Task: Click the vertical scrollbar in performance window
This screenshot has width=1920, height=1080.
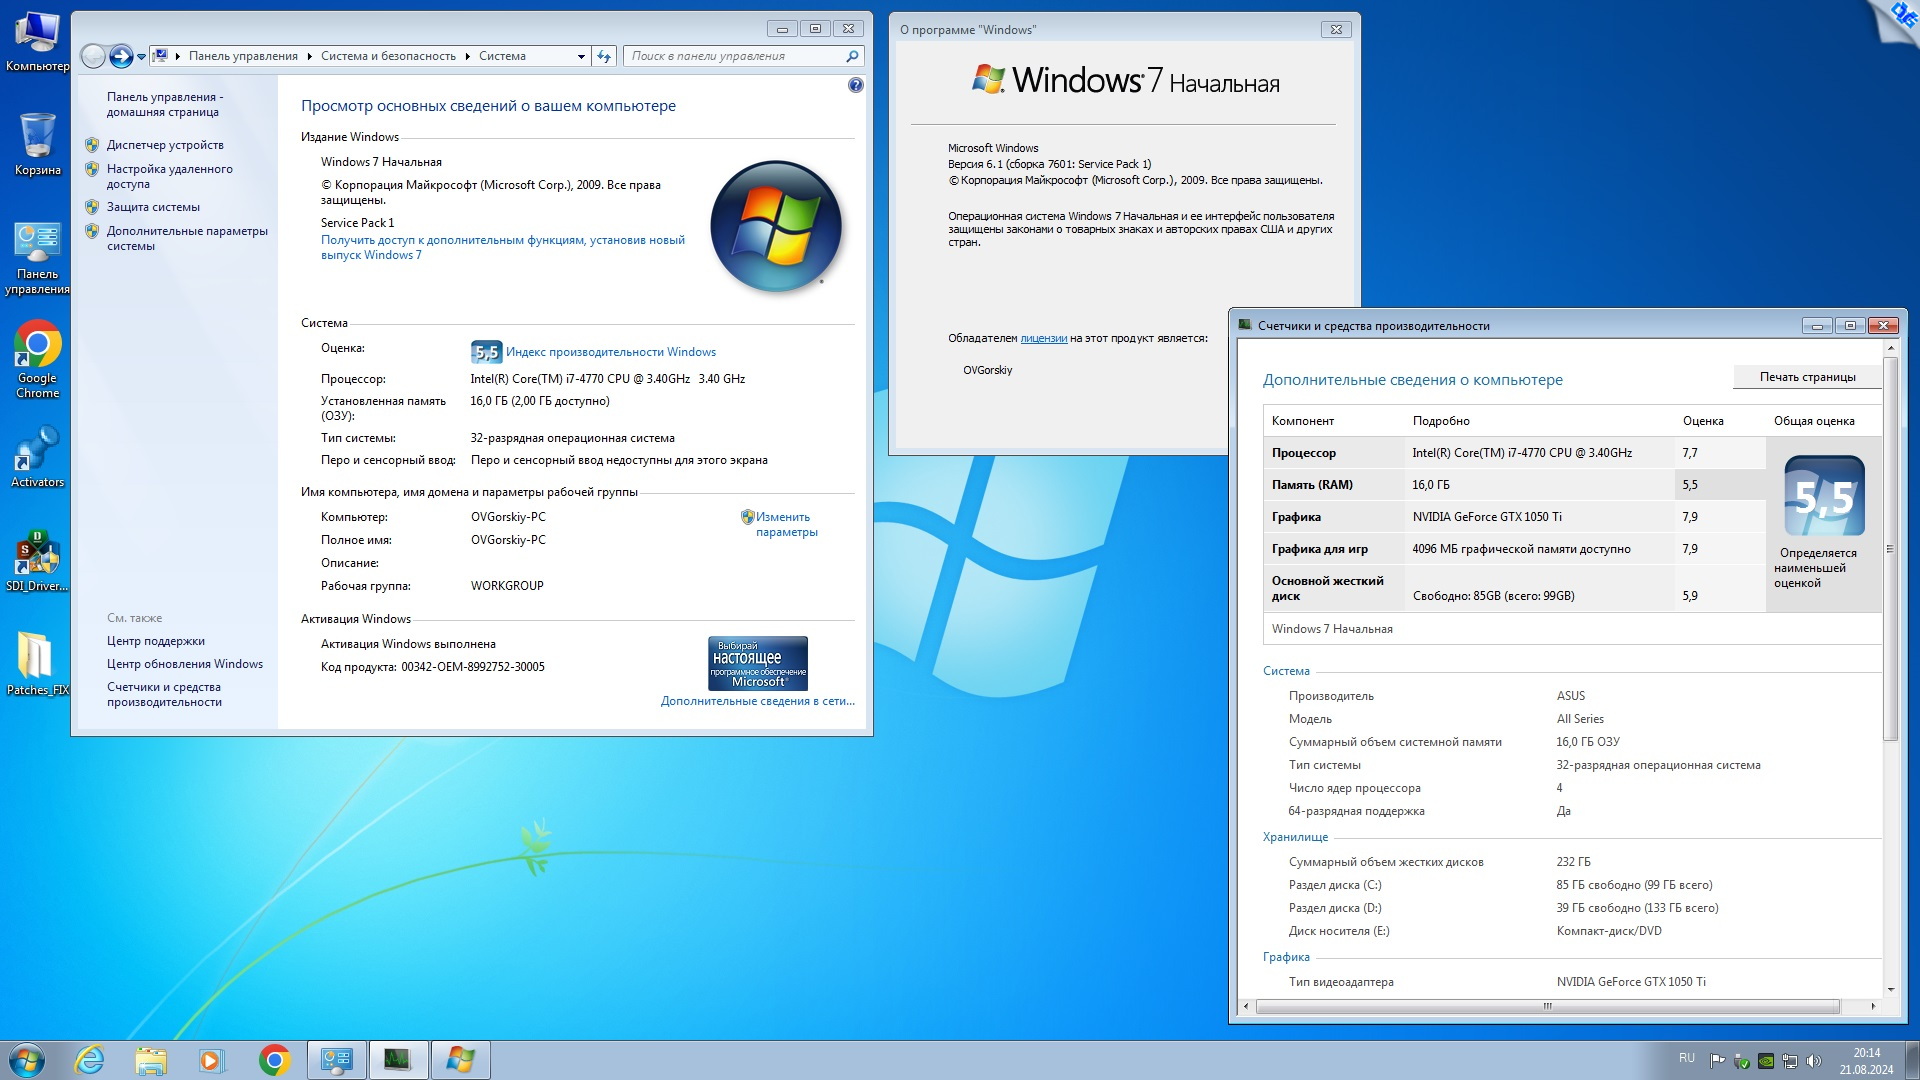Action: coord(1890,549)
